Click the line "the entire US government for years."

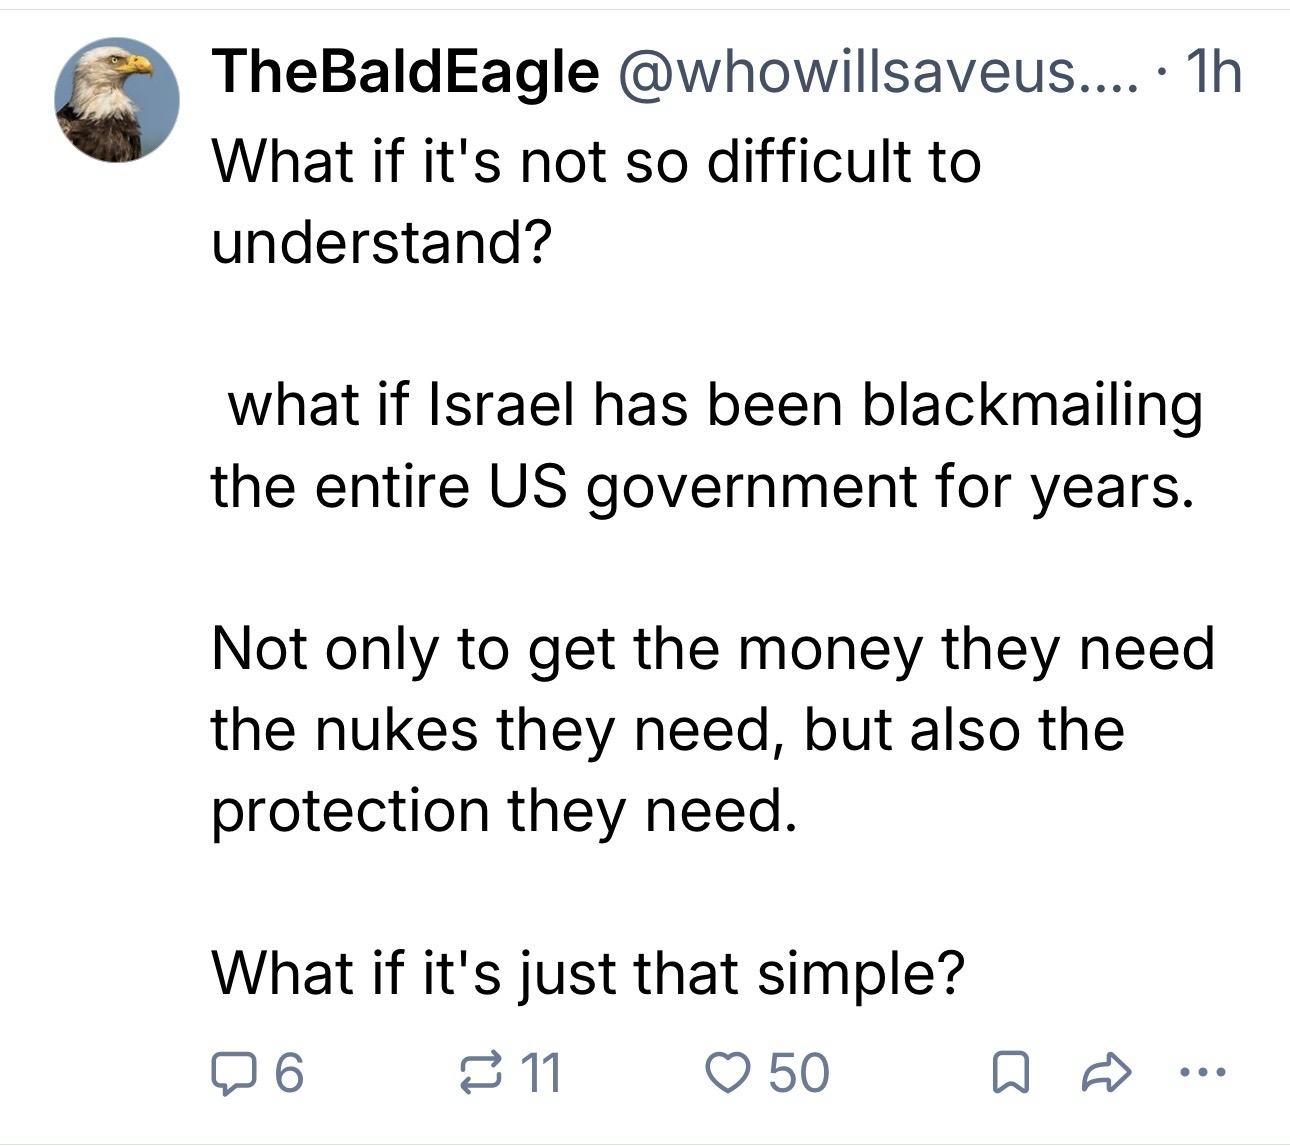click(703, 487)
